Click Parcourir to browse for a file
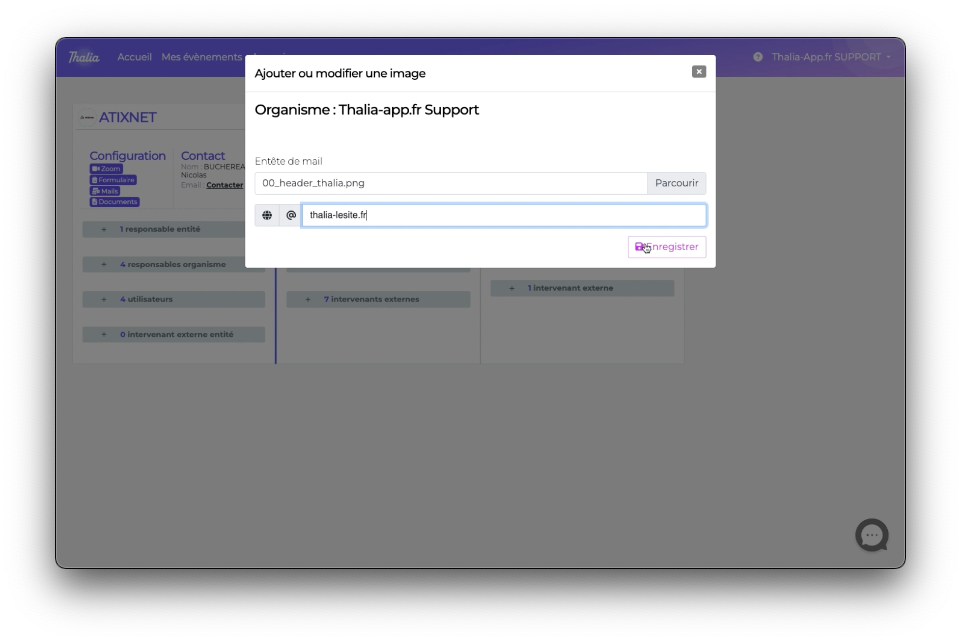This screenshot has width=961, height=642. (x=677, y=183)
